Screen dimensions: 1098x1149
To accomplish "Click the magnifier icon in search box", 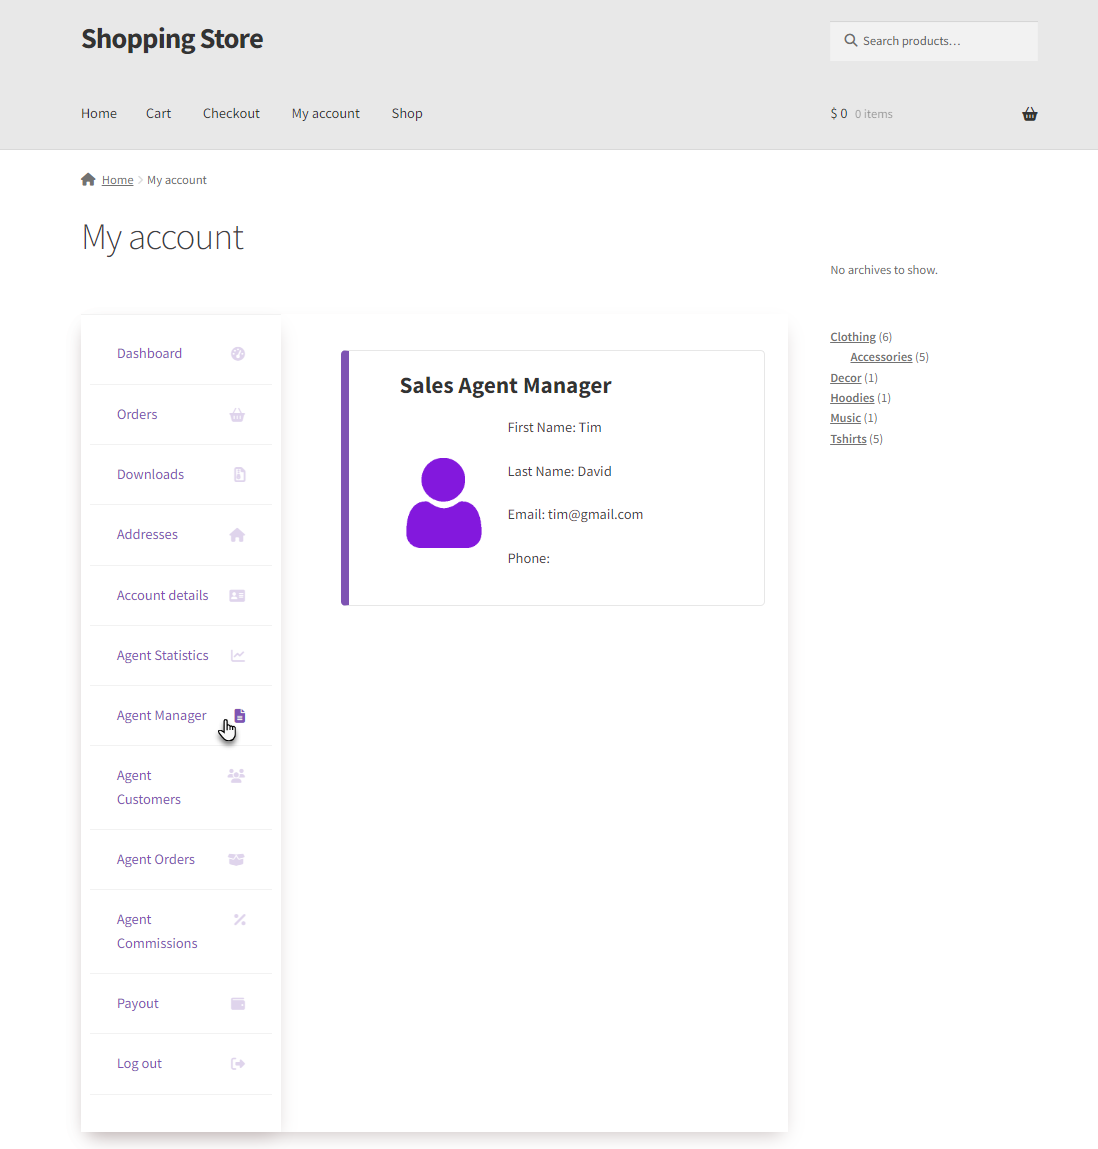I will click(x=850, y=40).
